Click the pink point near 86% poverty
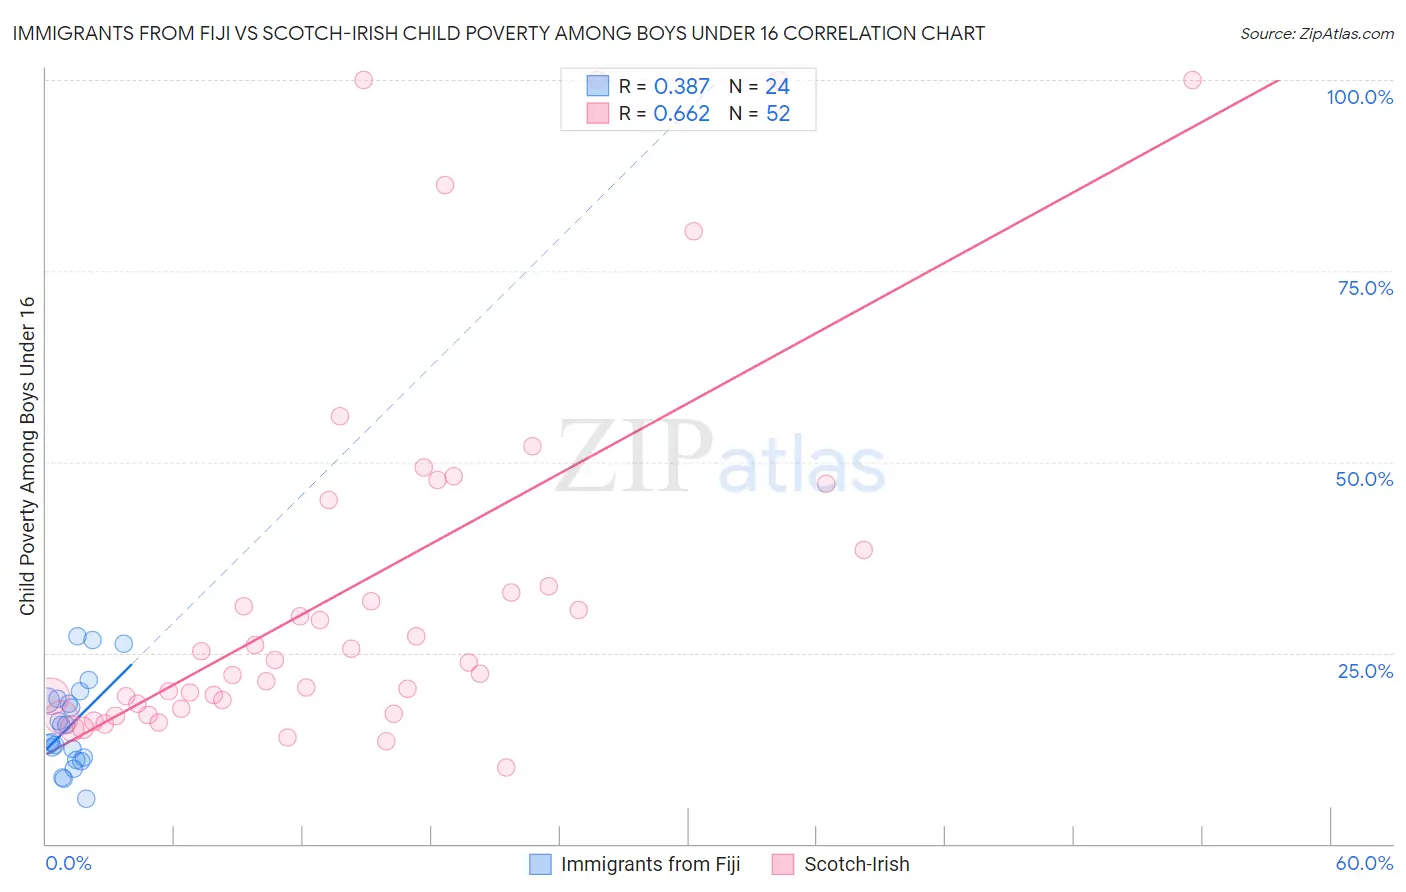The image size is (1406, 892). pyautogui.click(x=445, y=185)
